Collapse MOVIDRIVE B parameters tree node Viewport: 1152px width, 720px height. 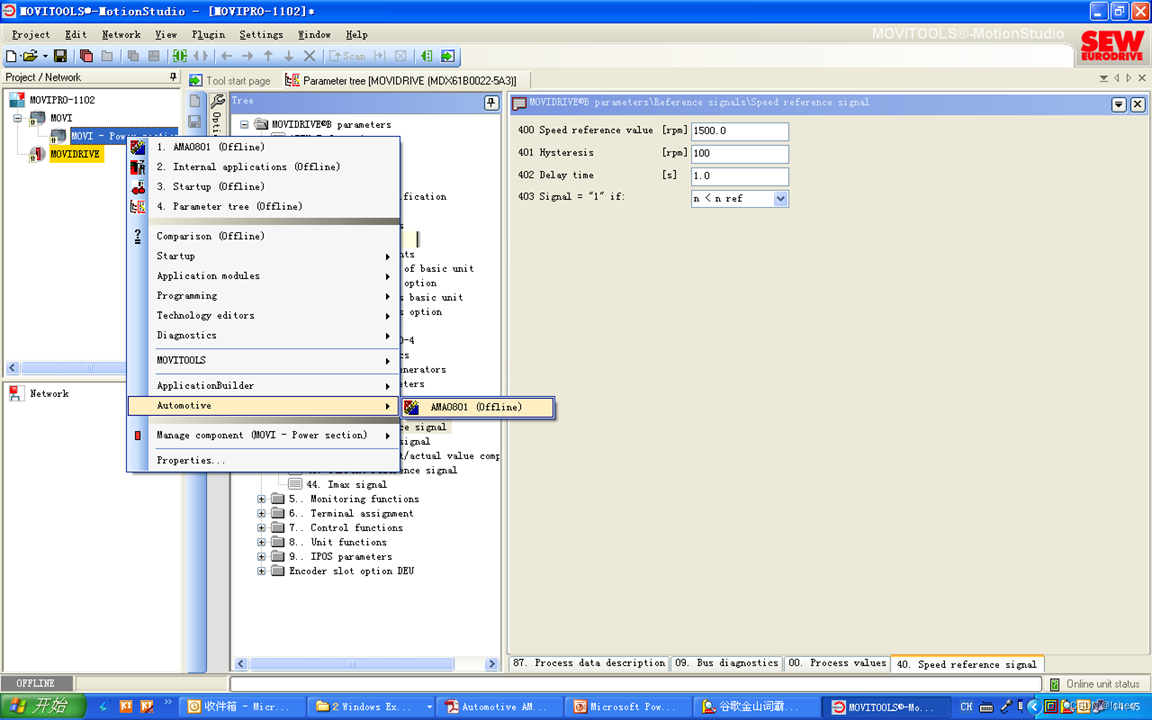(244, 125)
